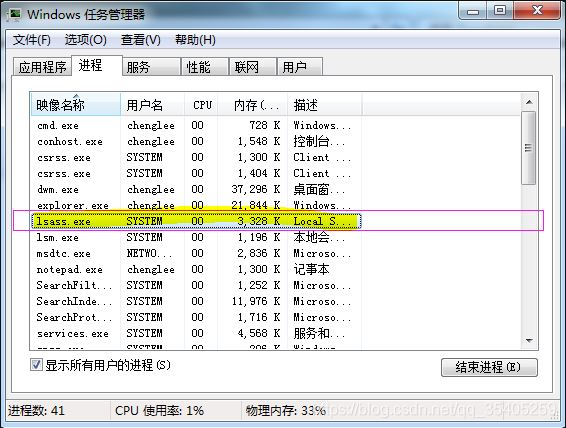Screen dimensions: 566x428
Task: Sort by the 用户名 column header
Action: click(x=152, y=105)
